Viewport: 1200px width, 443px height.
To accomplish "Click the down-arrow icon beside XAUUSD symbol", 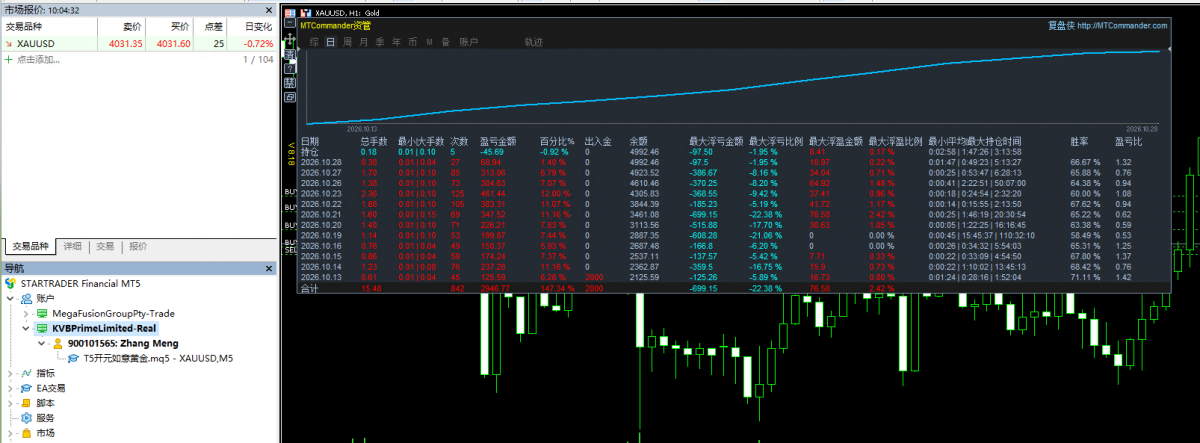I will tap(9, 44).
